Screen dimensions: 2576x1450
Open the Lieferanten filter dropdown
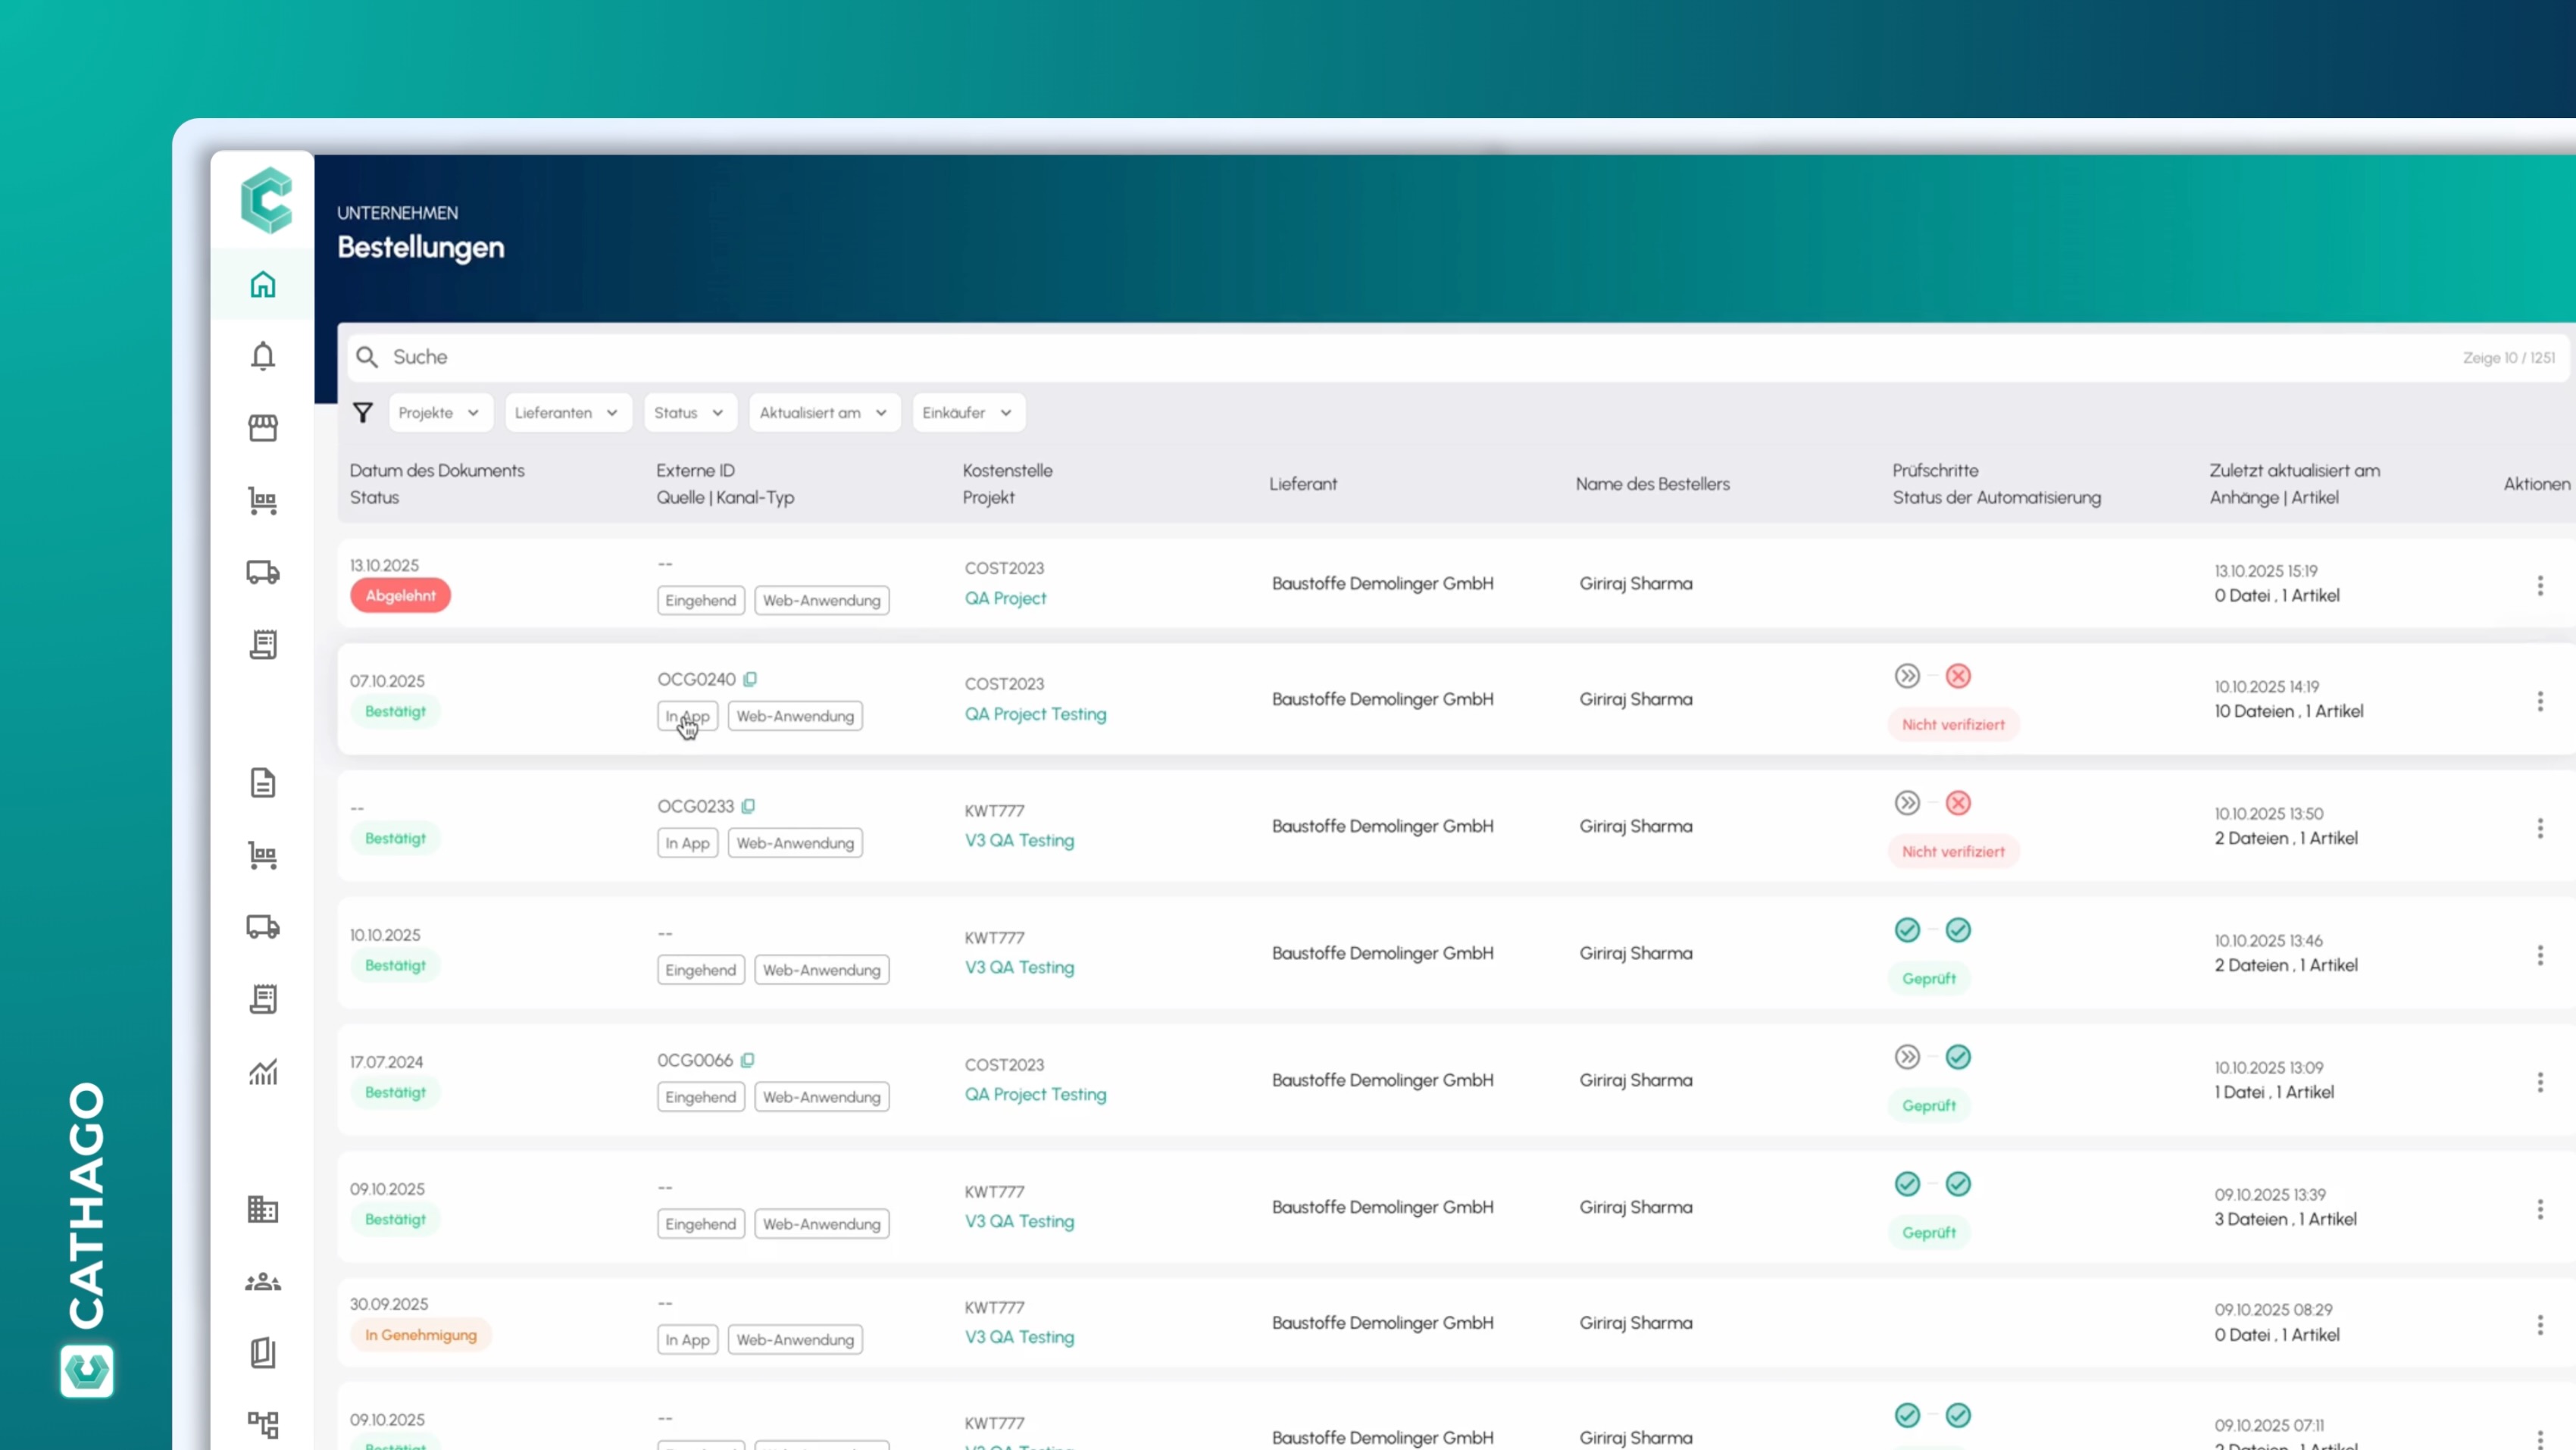[x=567, y=412]
